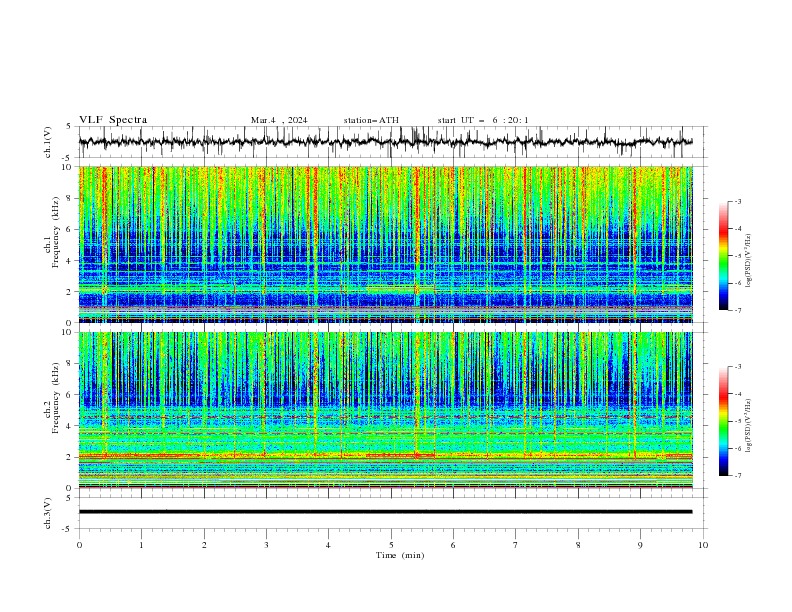Click inside the ch.1 spectrogram panel
Image resolution: width=792 pixels, height=612 pixels.
pos(385,244)
